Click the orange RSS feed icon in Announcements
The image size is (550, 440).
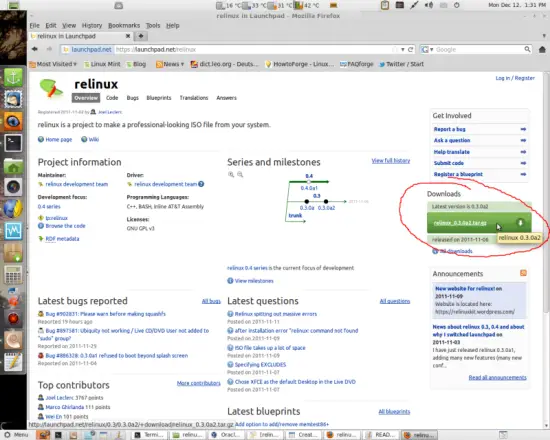click(x=523, y=273)
